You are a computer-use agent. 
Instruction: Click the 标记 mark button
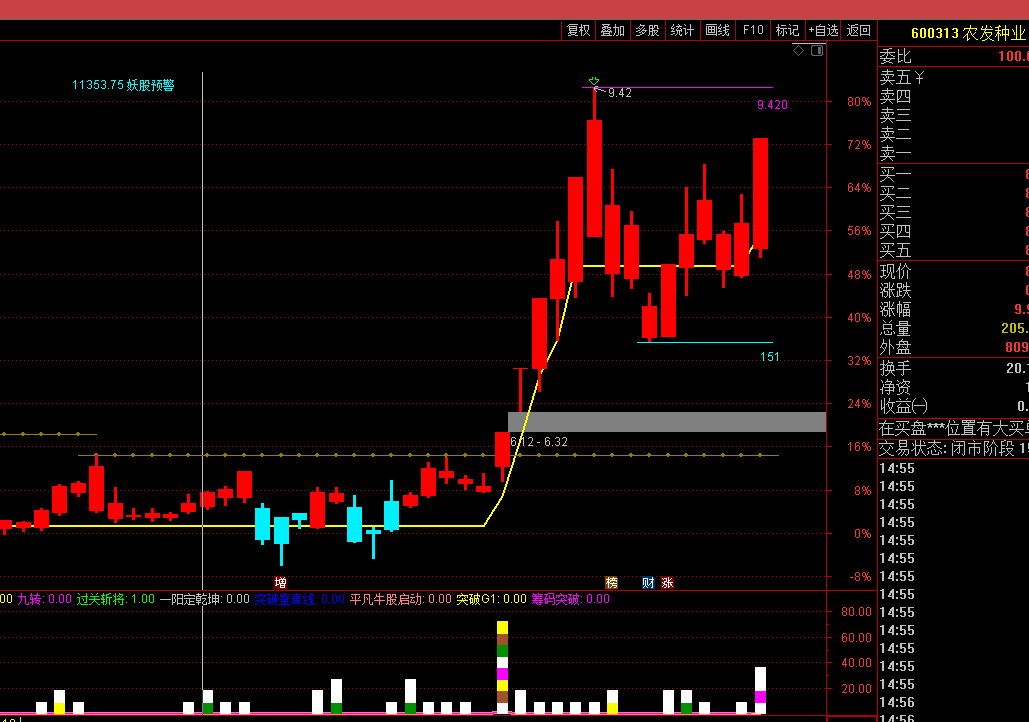click(788, 30)
